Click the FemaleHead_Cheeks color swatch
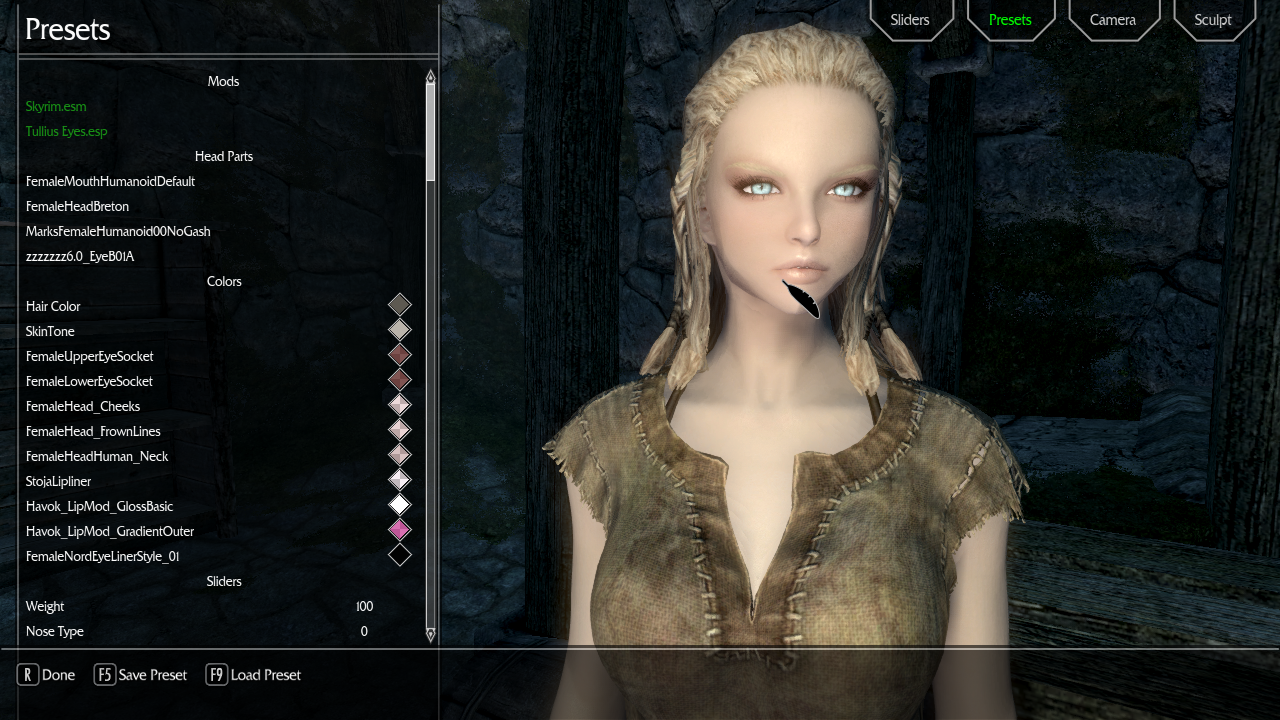The width and height of the screenshot is (1280, 720). [x=400, y=405]
